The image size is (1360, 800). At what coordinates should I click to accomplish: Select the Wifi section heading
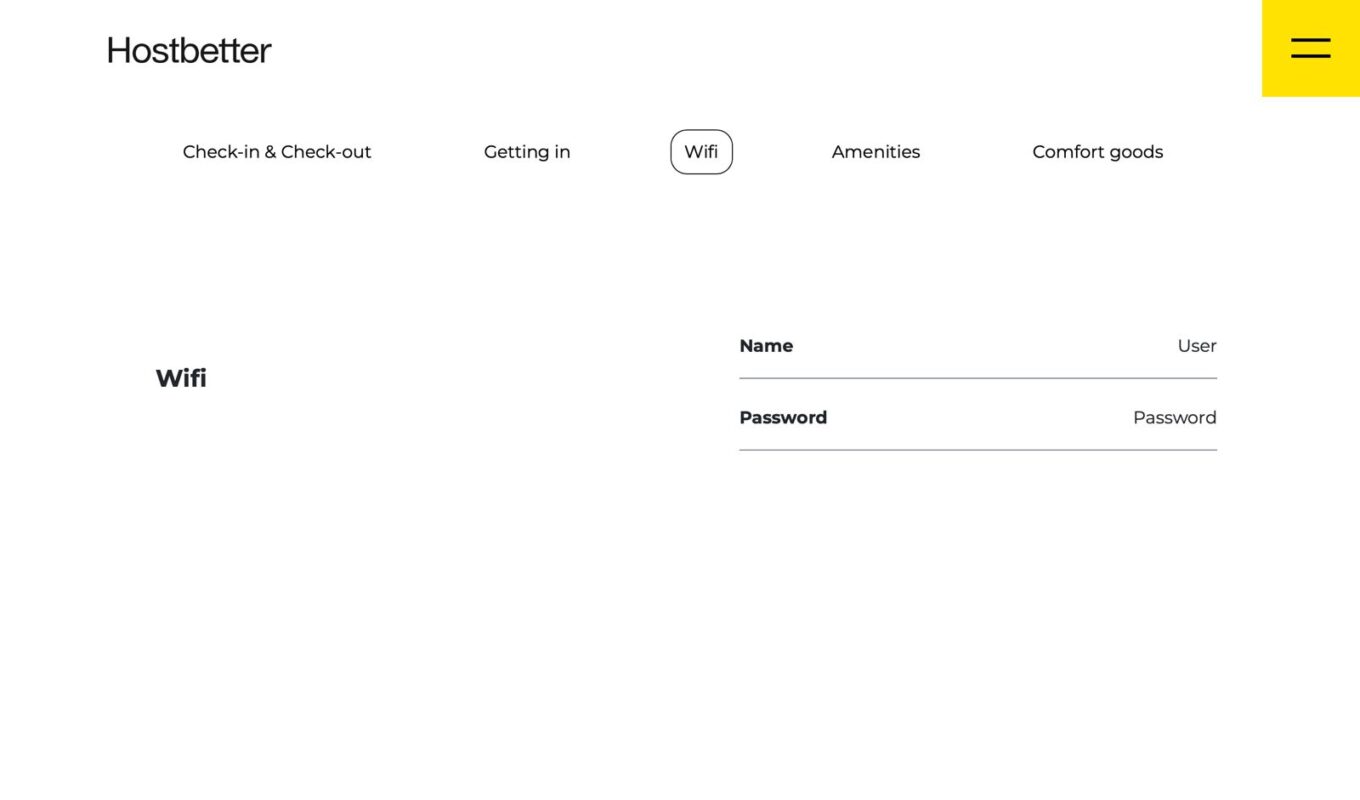point(181,378)
